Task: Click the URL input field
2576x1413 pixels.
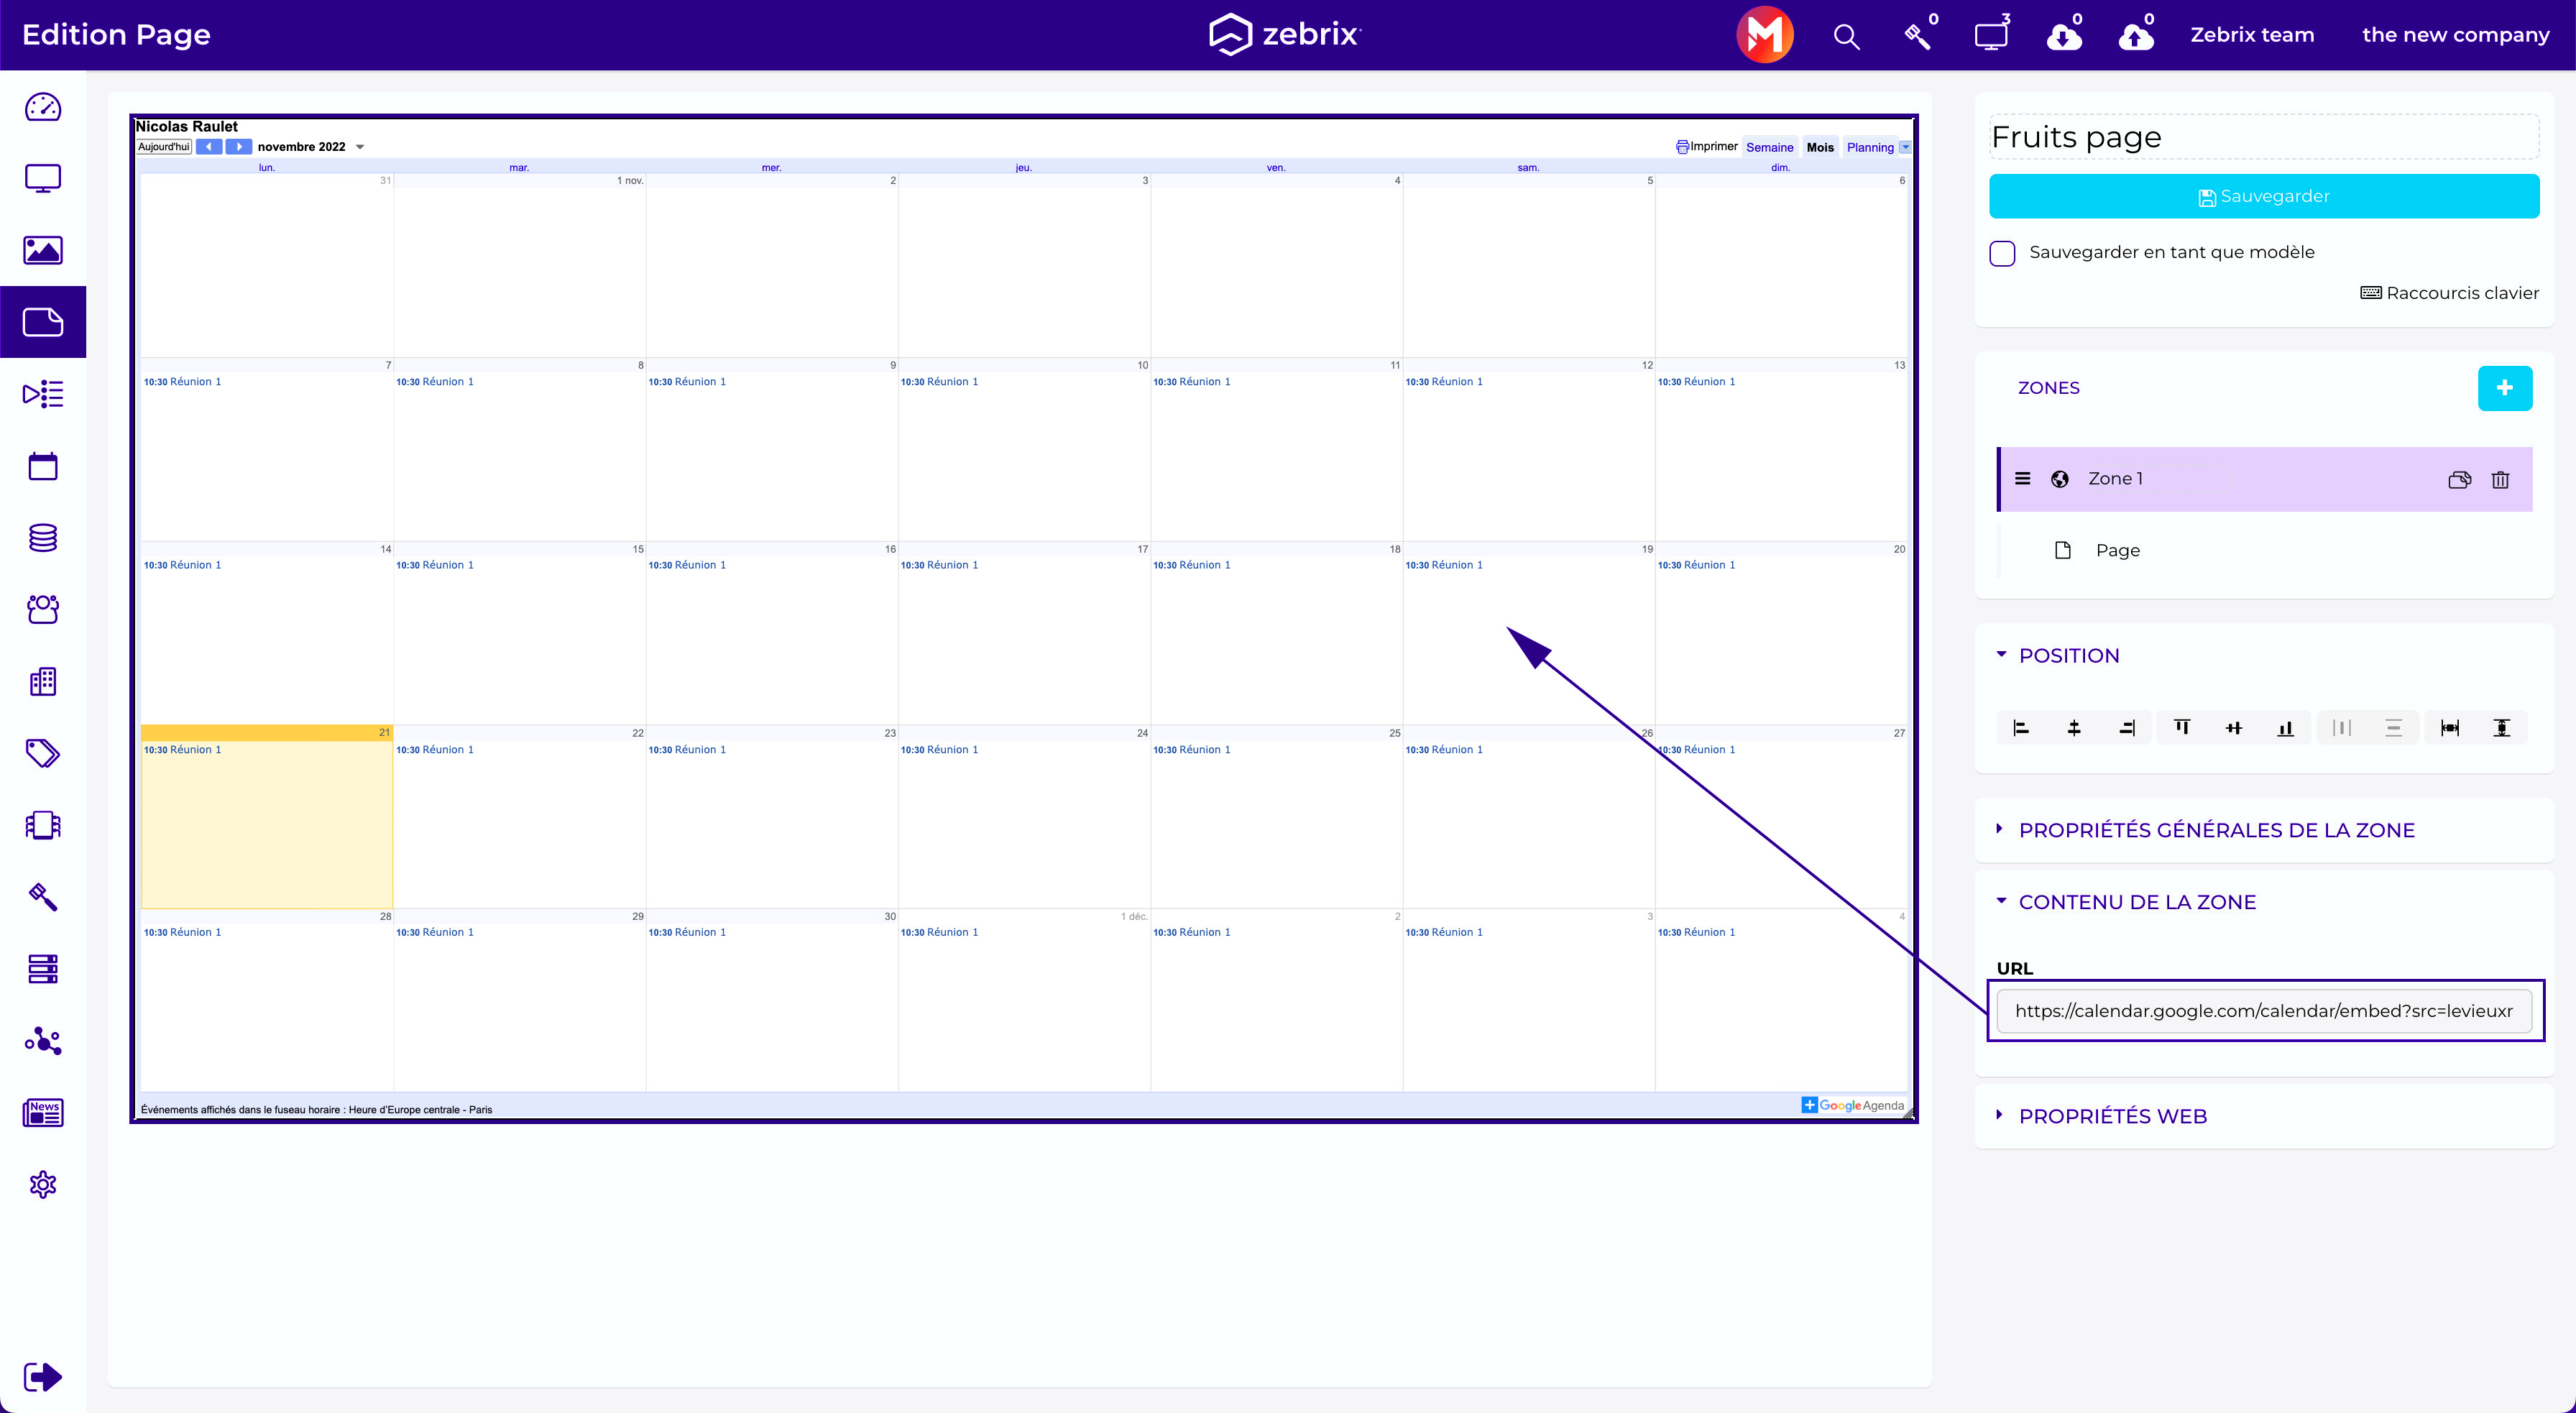Action: [x=2263, y=1011]
